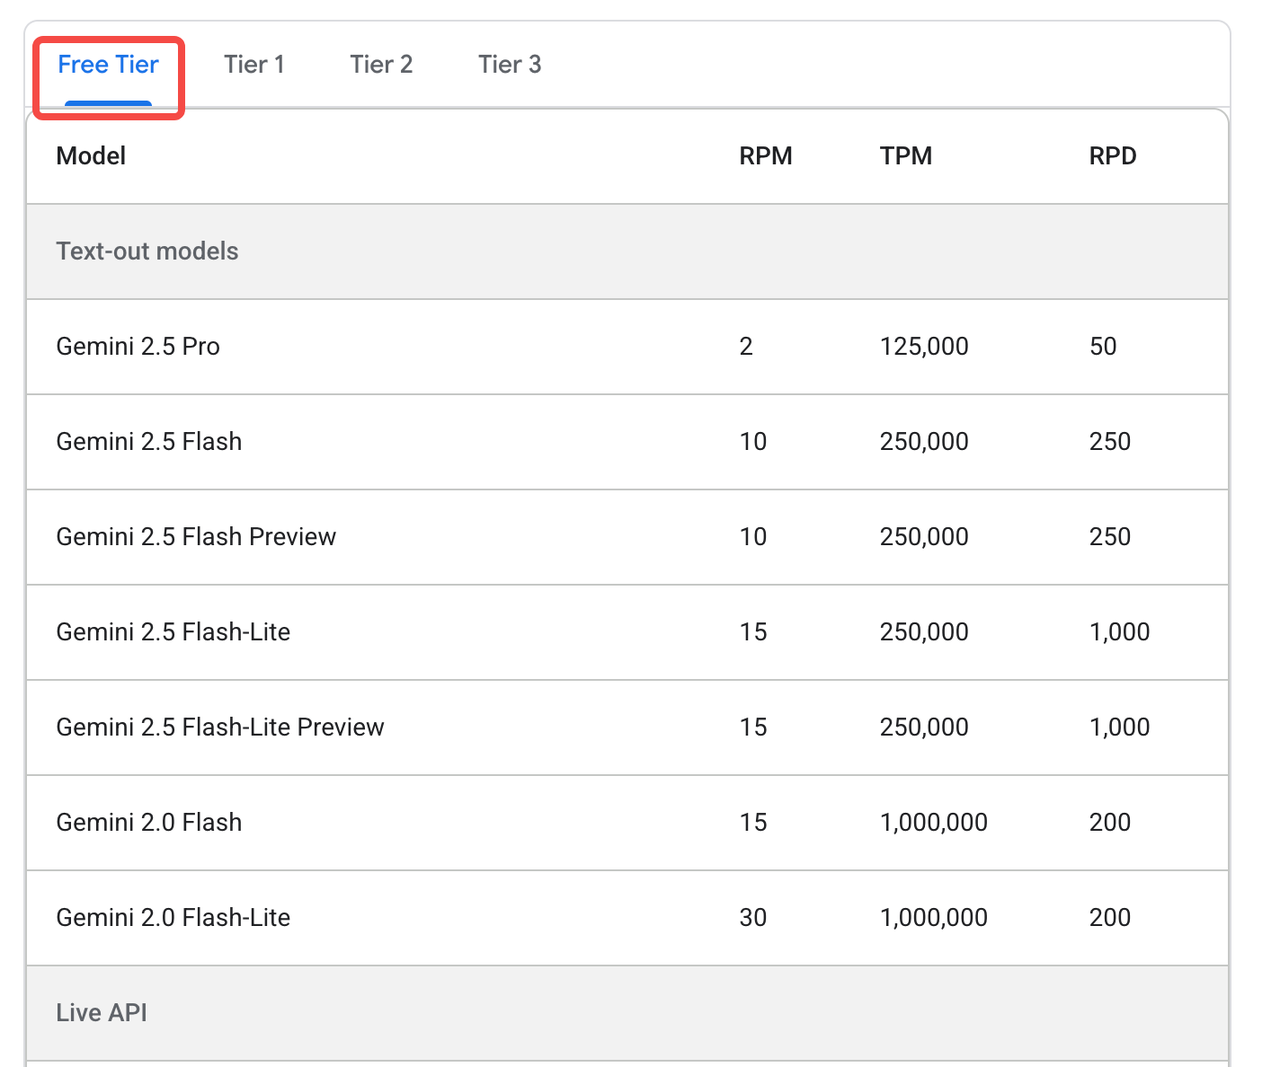This screenshot has width=1280, height=1067.
Task: Select the Gemini 2.0 Flash-Lite model name
Action: (x=173, y=917)
